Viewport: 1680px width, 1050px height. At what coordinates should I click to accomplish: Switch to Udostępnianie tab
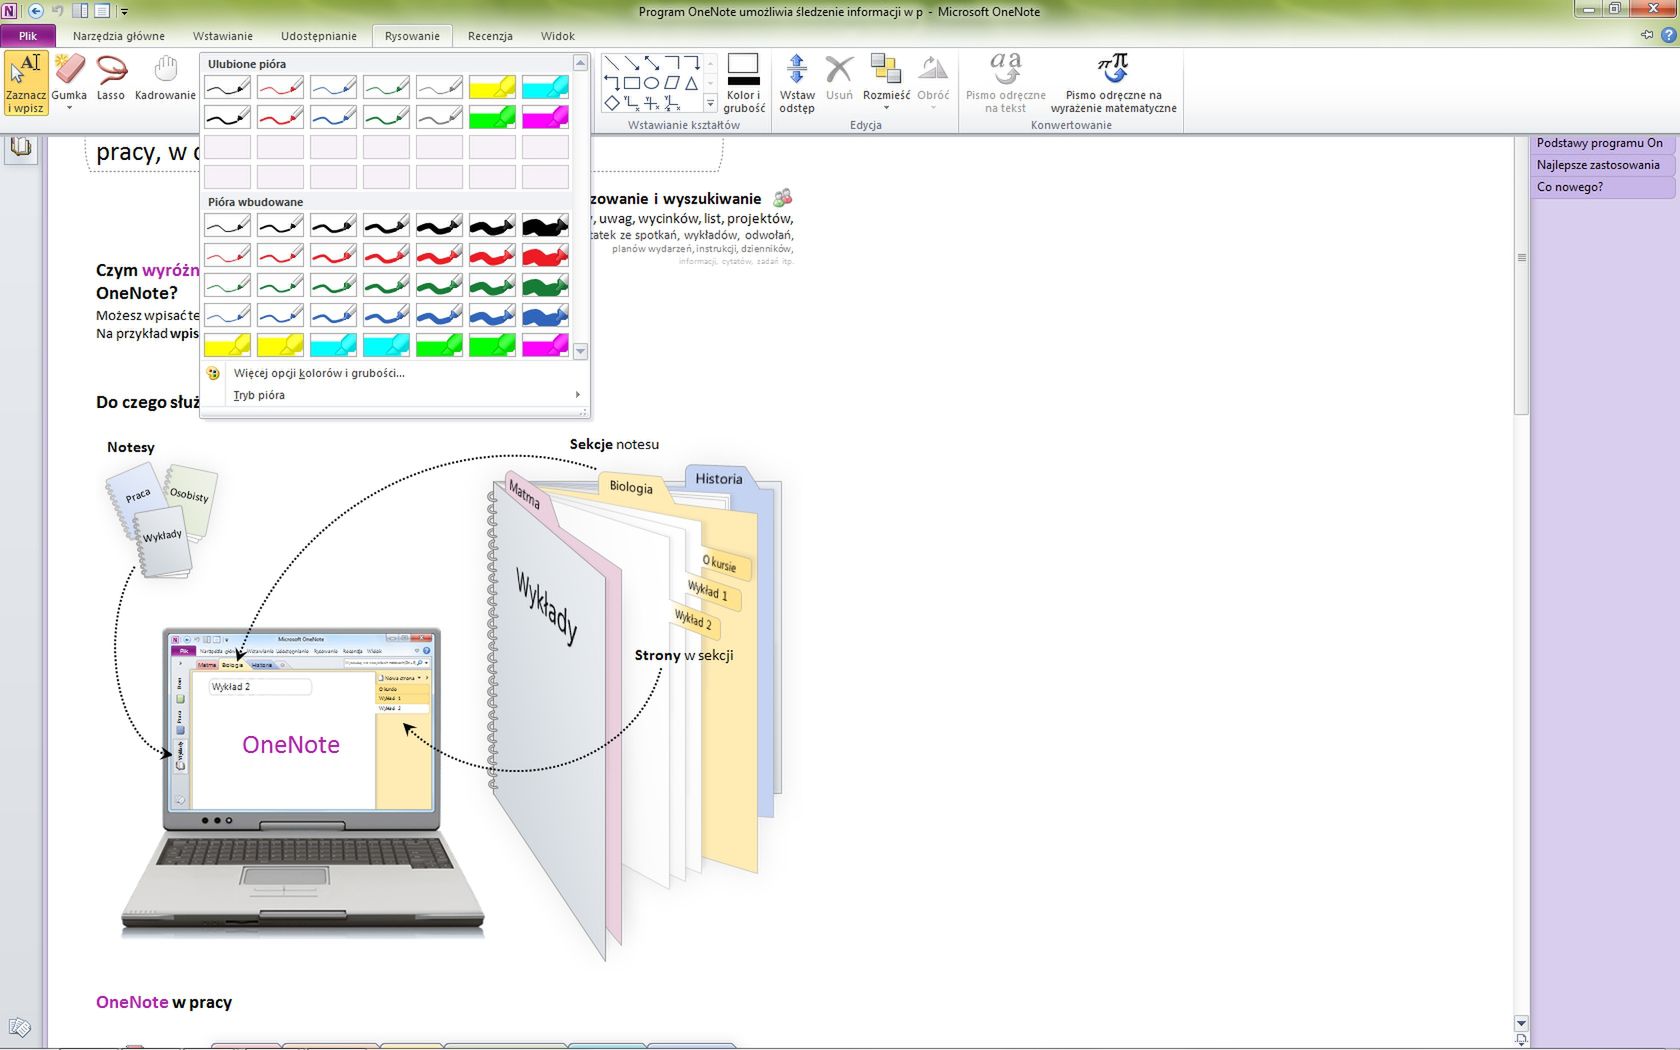(x=319, y=36)
